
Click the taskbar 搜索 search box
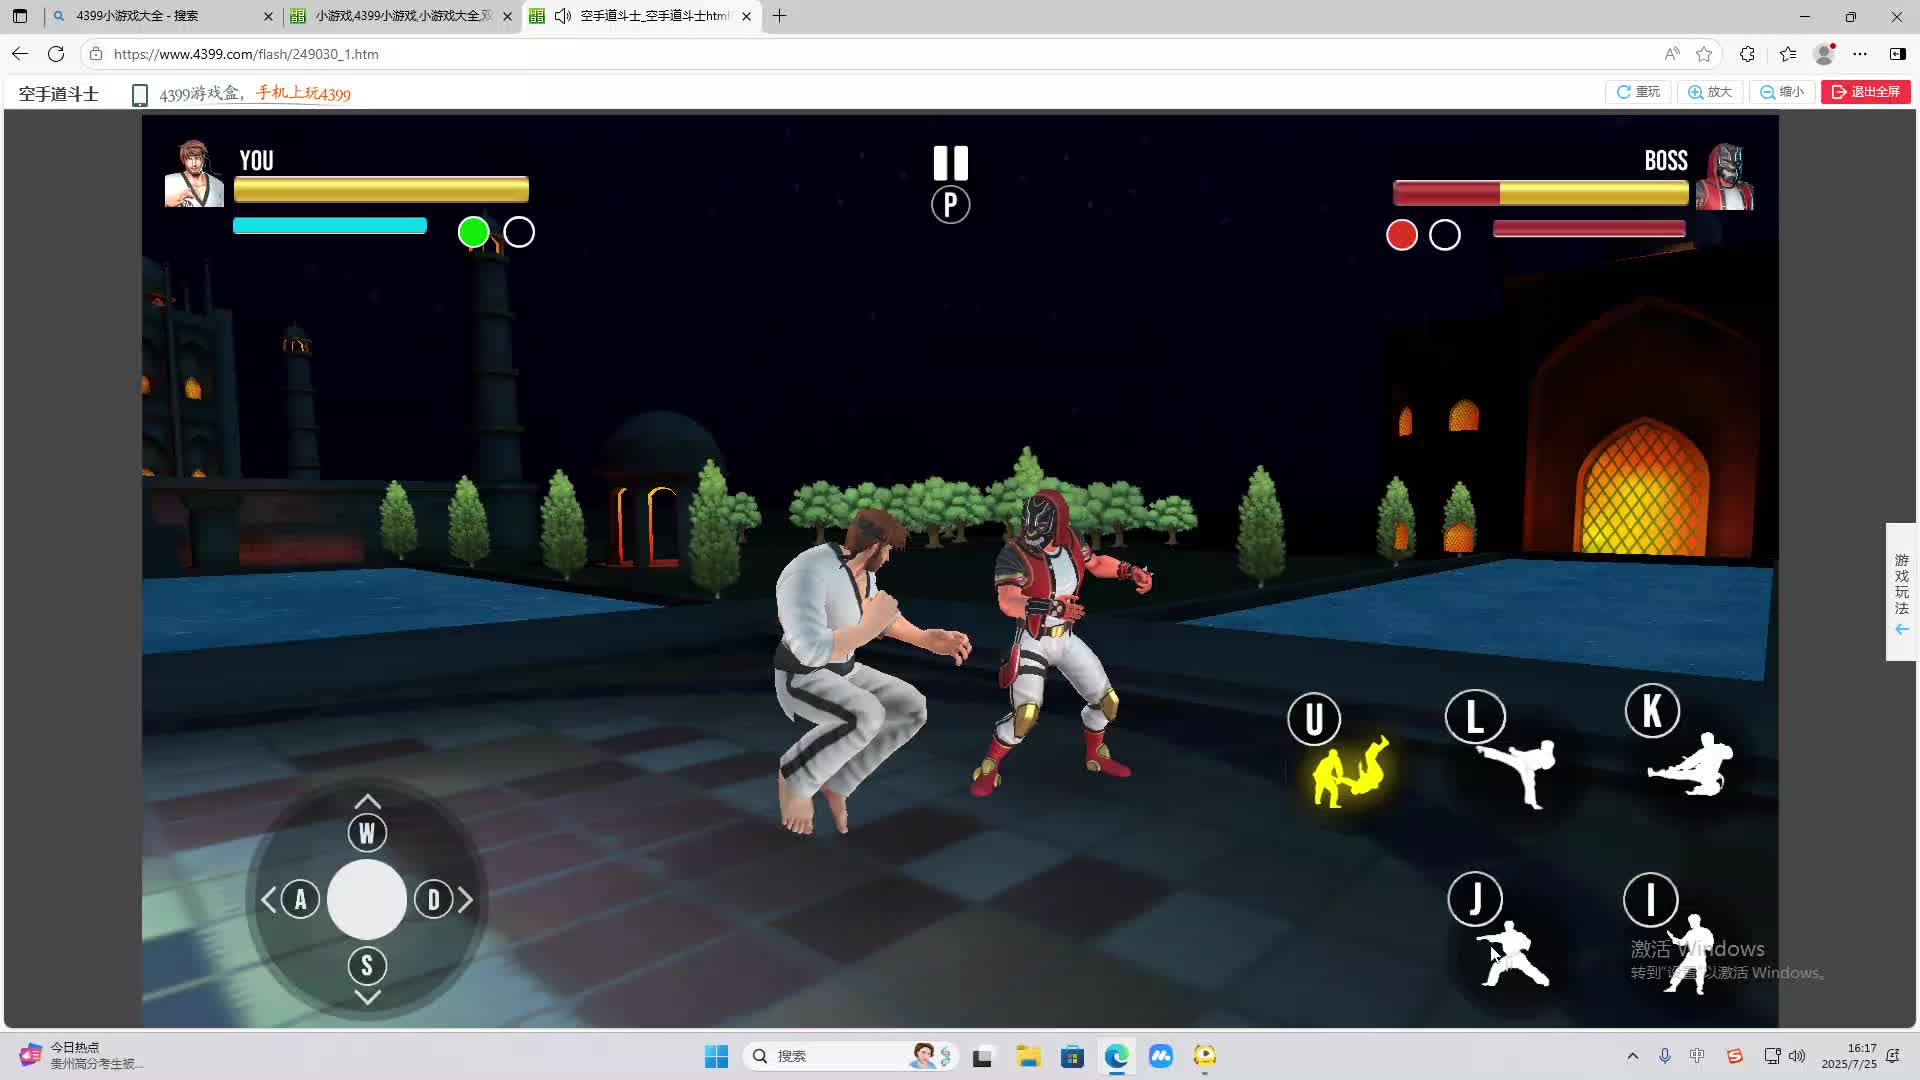[x=850, y=1056]
